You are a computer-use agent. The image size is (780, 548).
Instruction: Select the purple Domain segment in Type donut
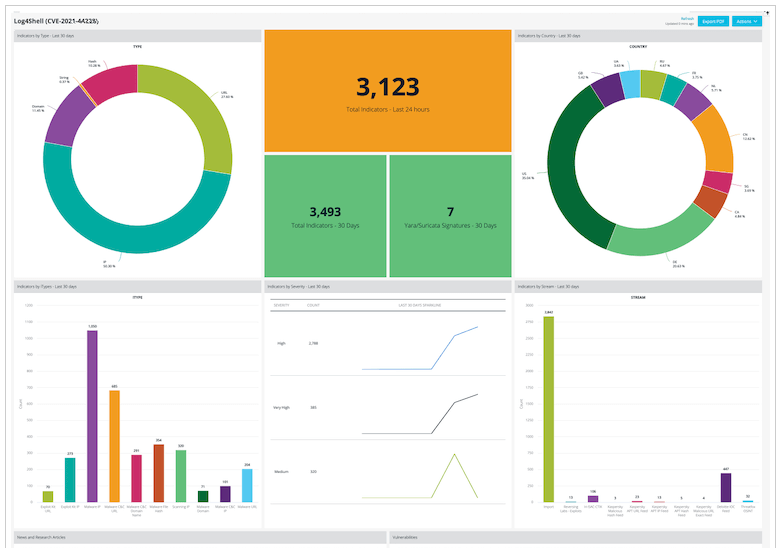67,119
